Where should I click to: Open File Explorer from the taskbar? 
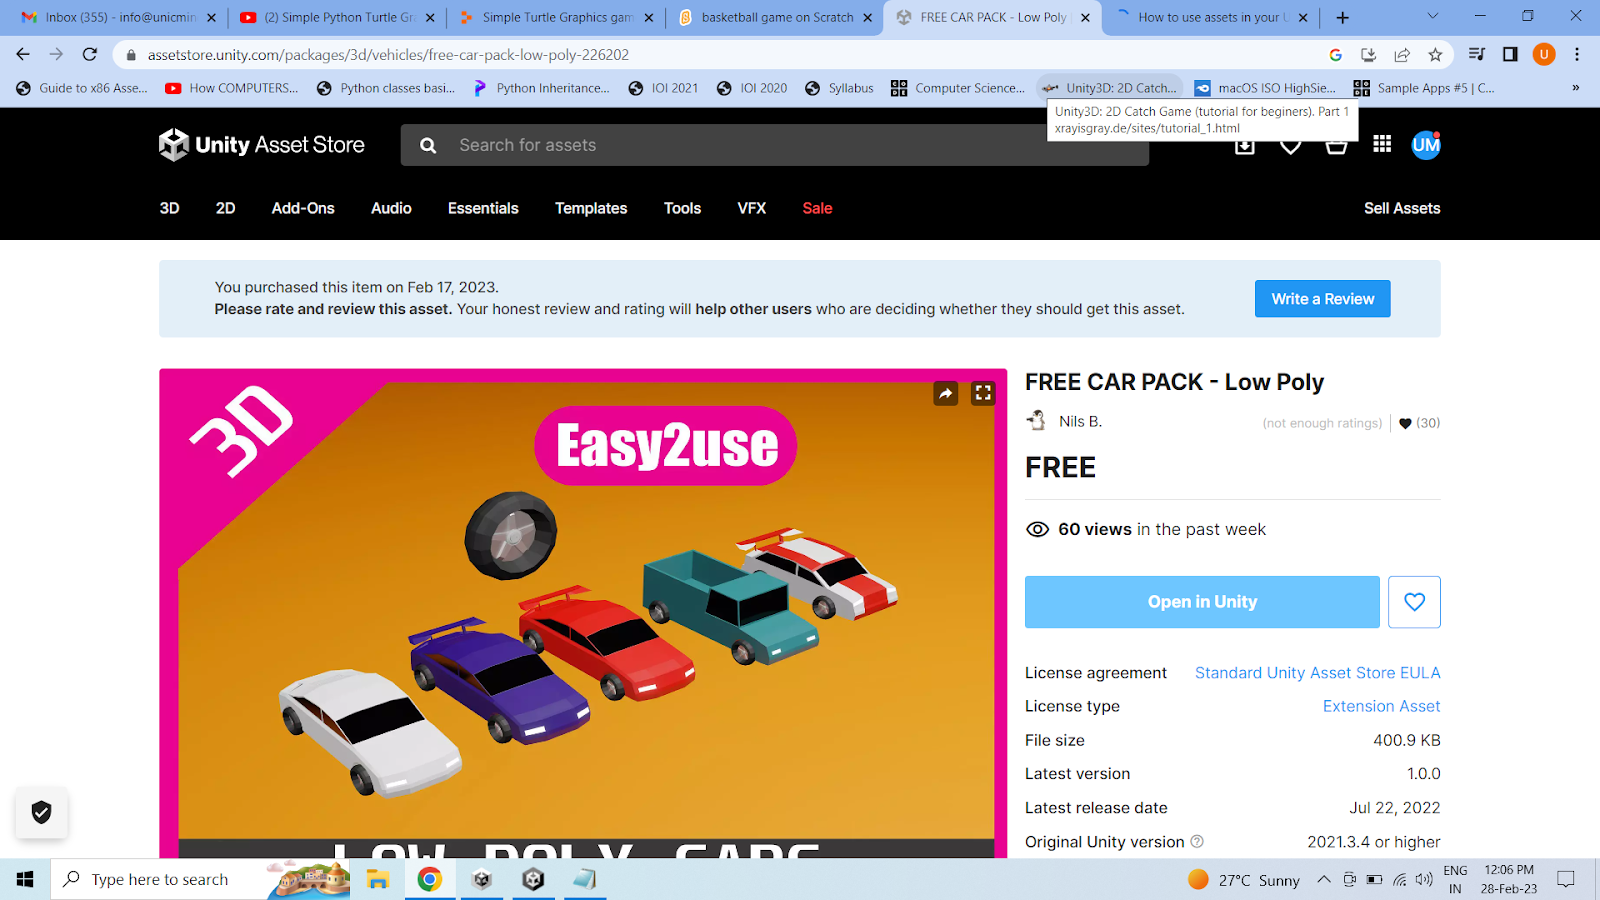tap(377, 879)
